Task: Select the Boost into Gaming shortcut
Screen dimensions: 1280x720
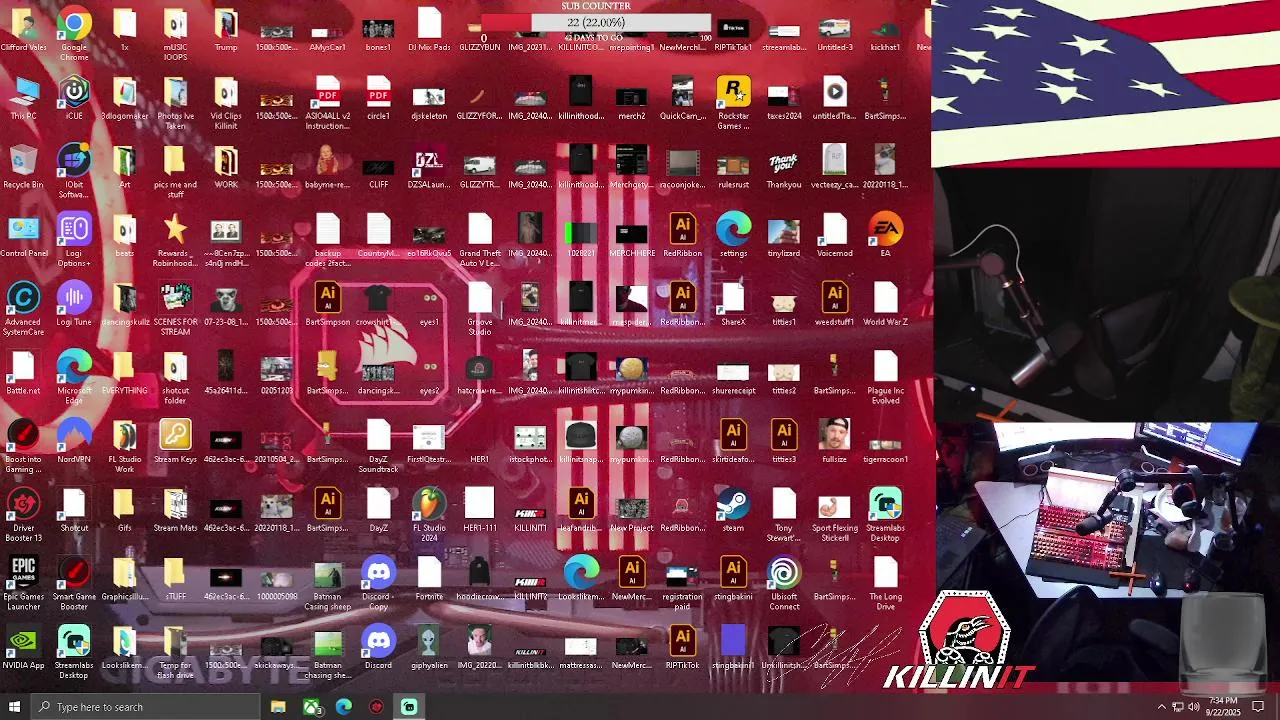Action: point(23,445)
